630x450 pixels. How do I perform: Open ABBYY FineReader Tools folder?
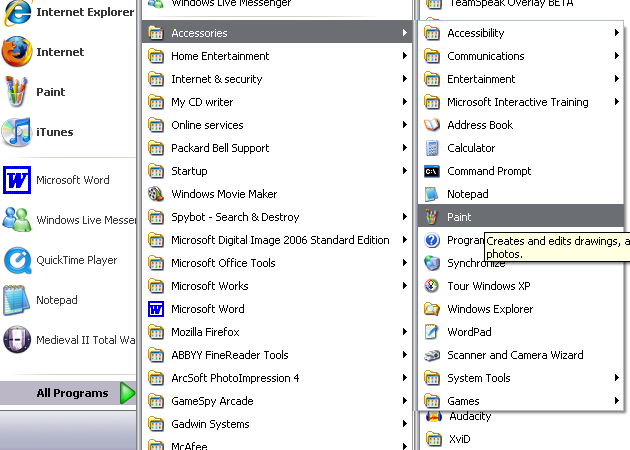pos(277,355)
